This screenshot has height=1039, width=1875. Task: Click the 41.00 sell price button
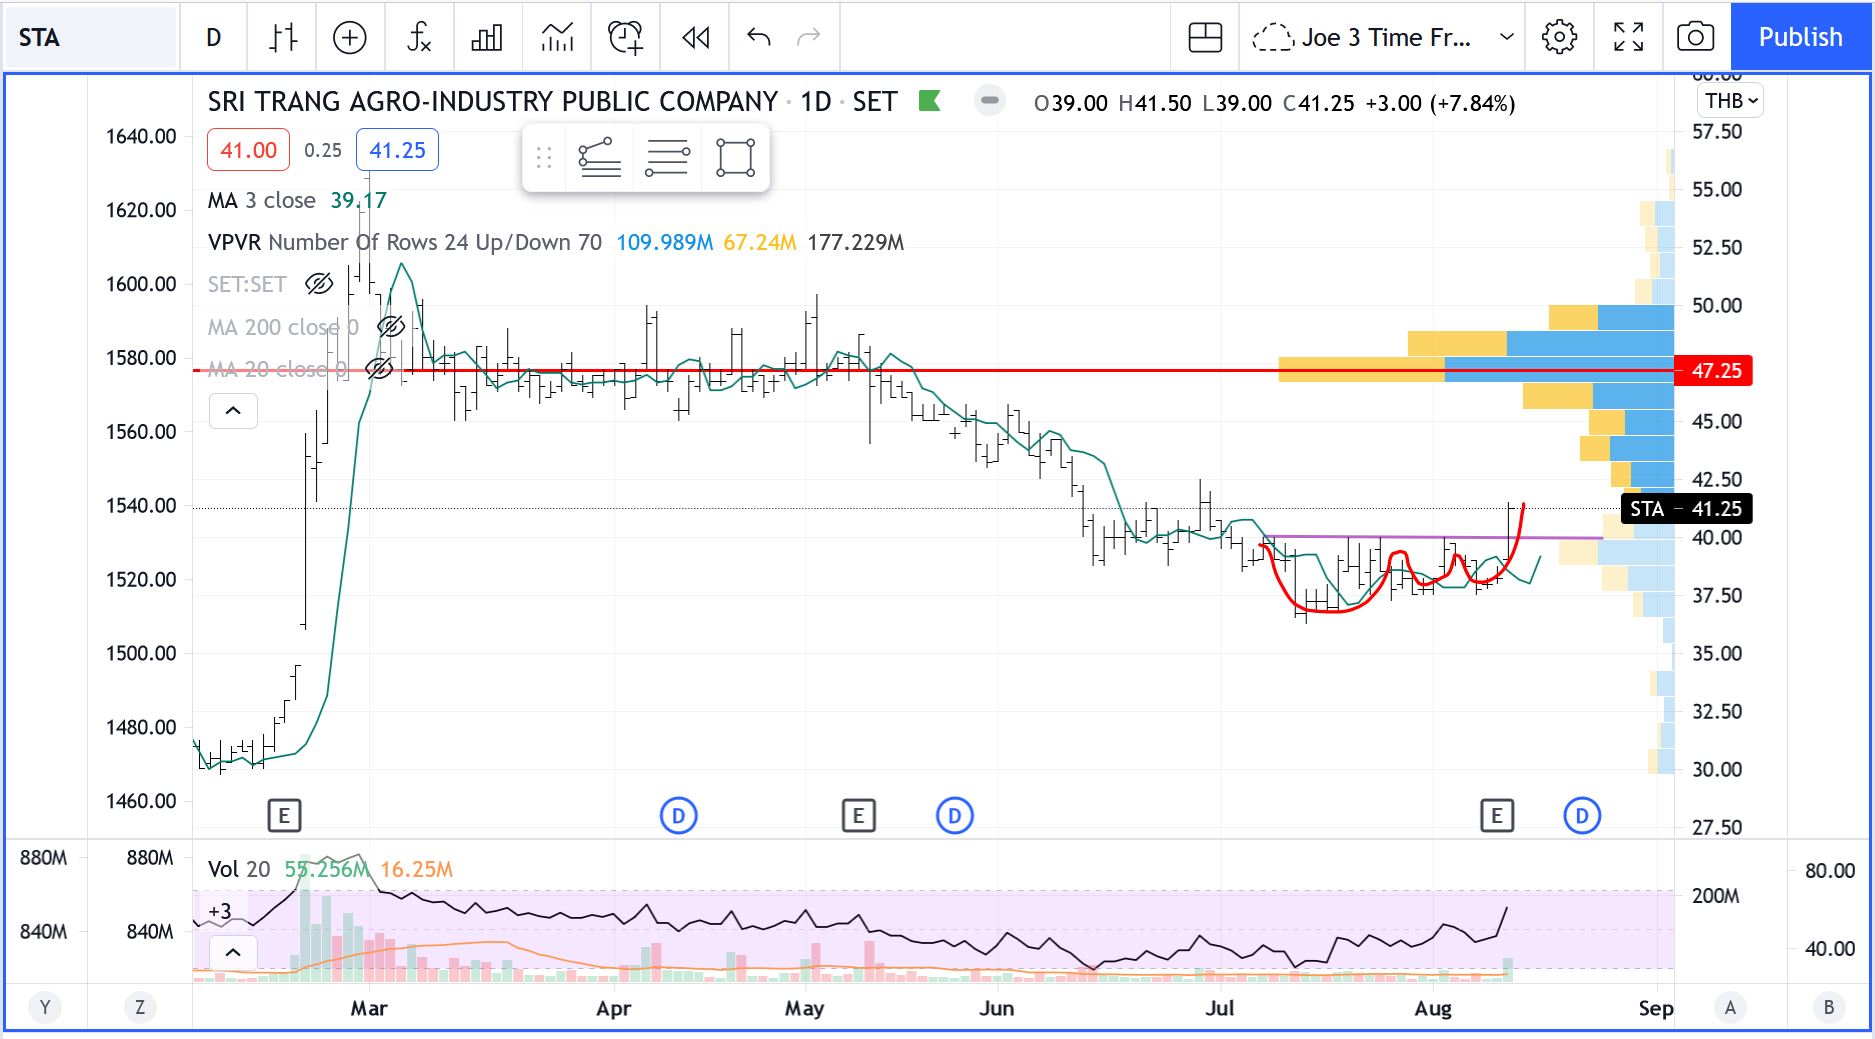[x=248, y=150]
